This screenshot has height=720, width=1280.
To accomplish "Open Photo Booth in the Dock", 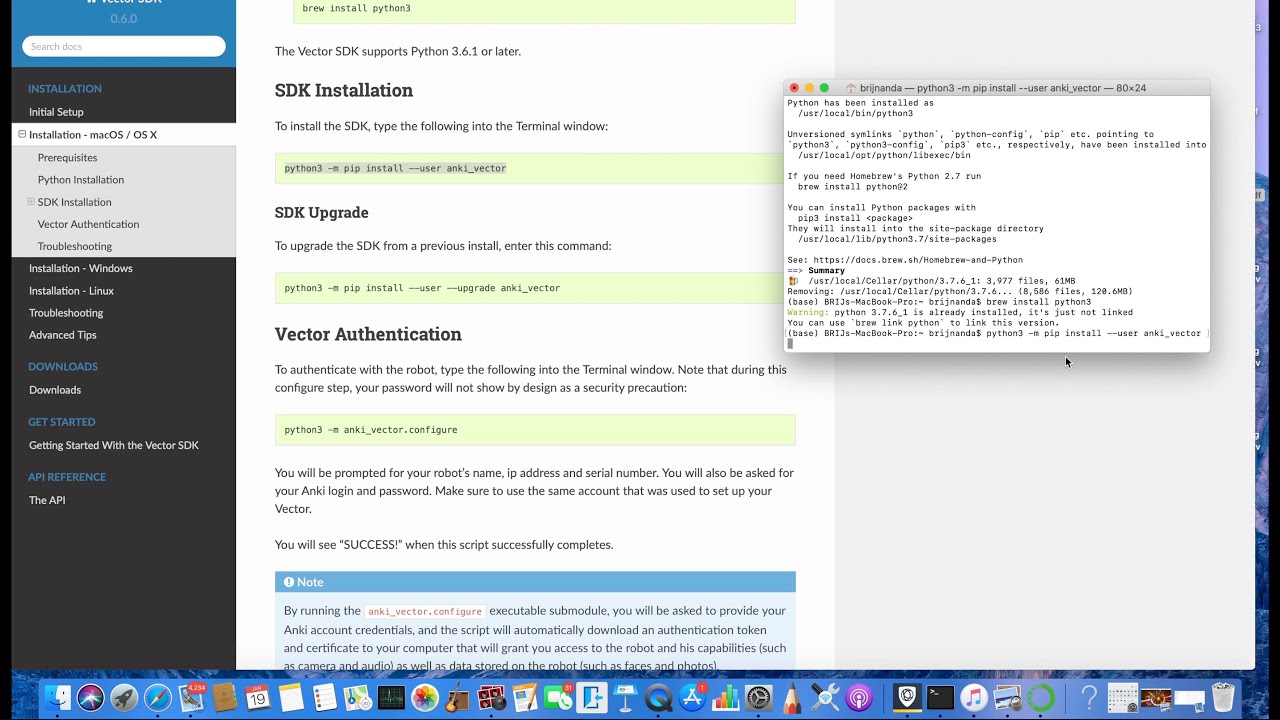I will [x=491, y=697].
